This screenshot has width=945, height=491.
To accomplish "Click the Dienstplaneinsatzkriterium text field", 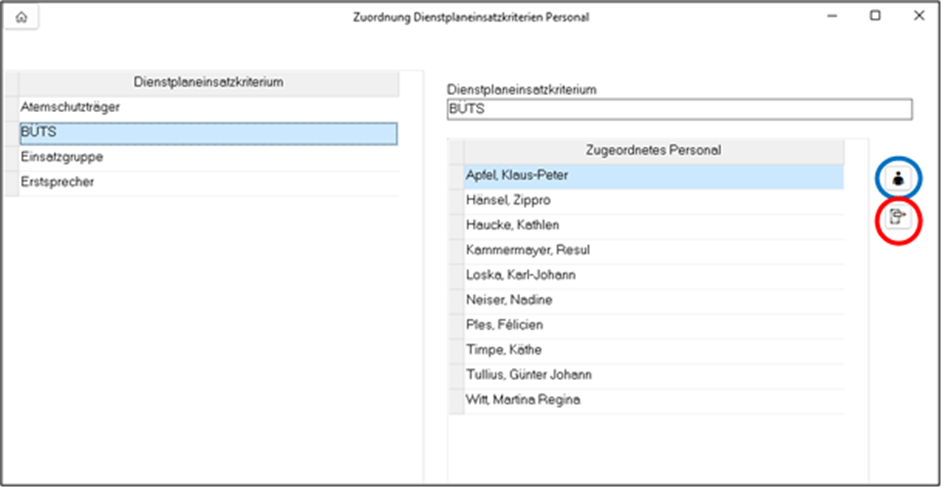I will (680, 109).
